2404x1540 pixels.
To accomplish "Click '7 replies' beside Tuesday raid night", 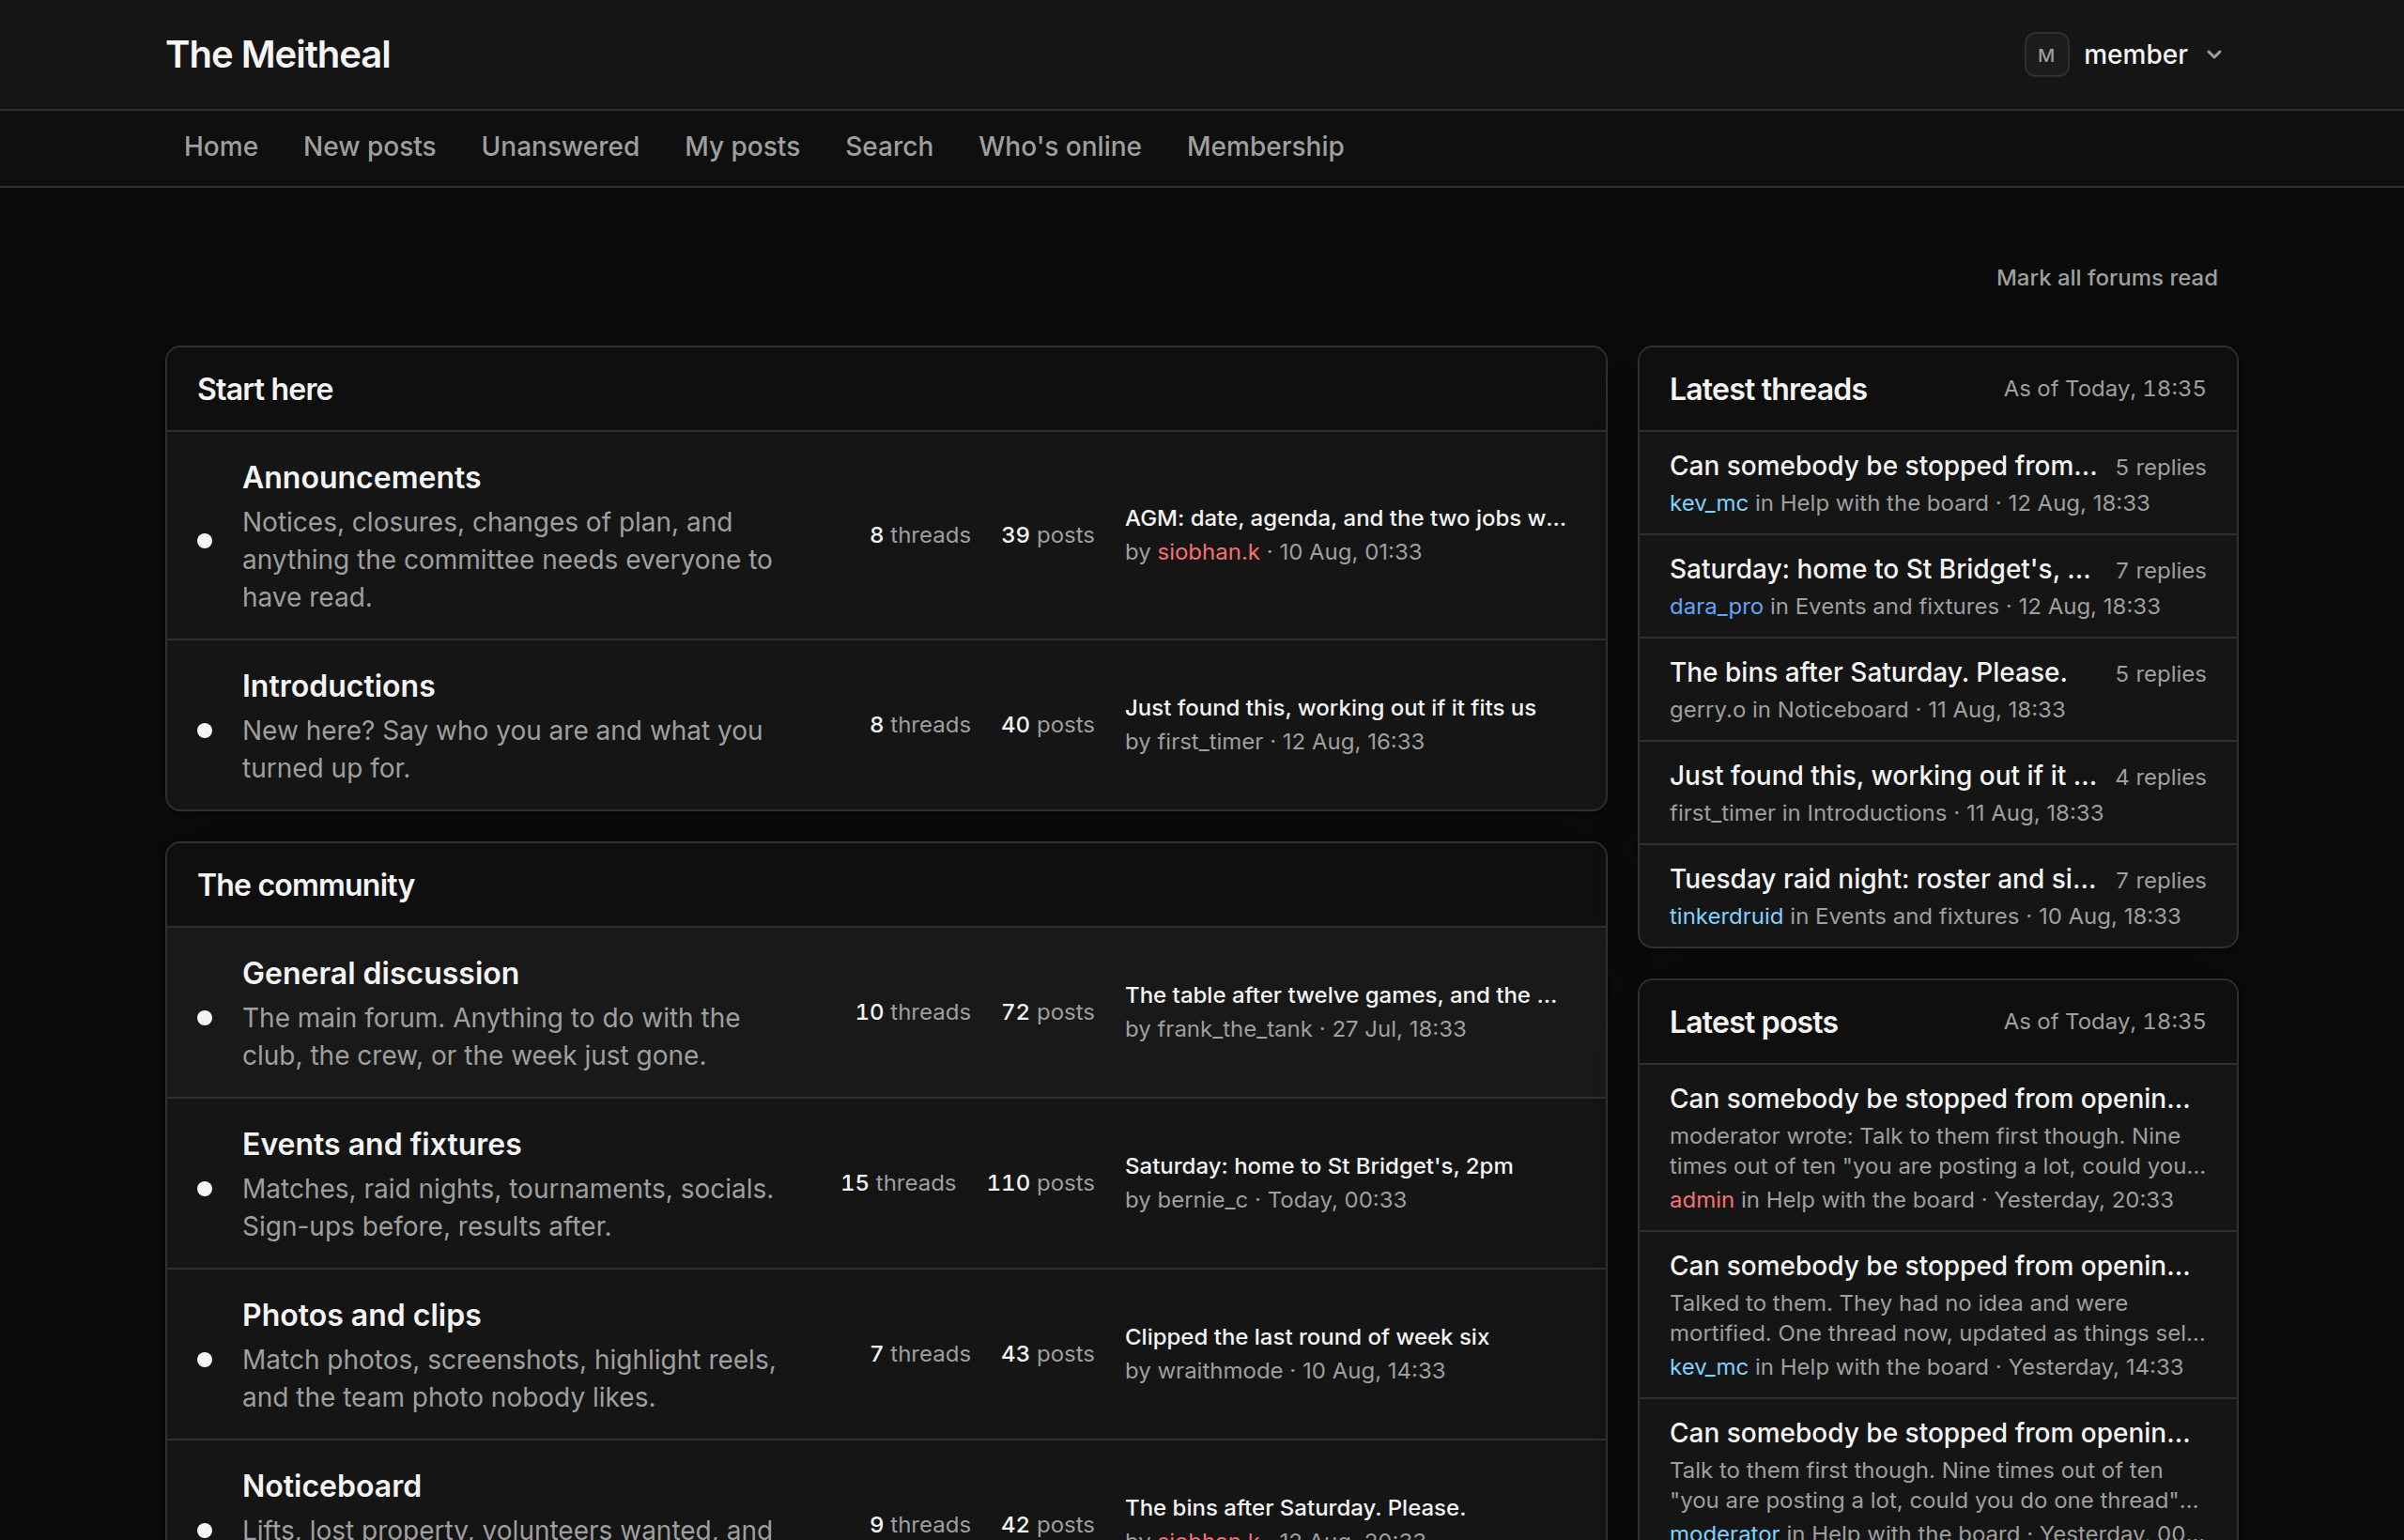I will 2160,881.
